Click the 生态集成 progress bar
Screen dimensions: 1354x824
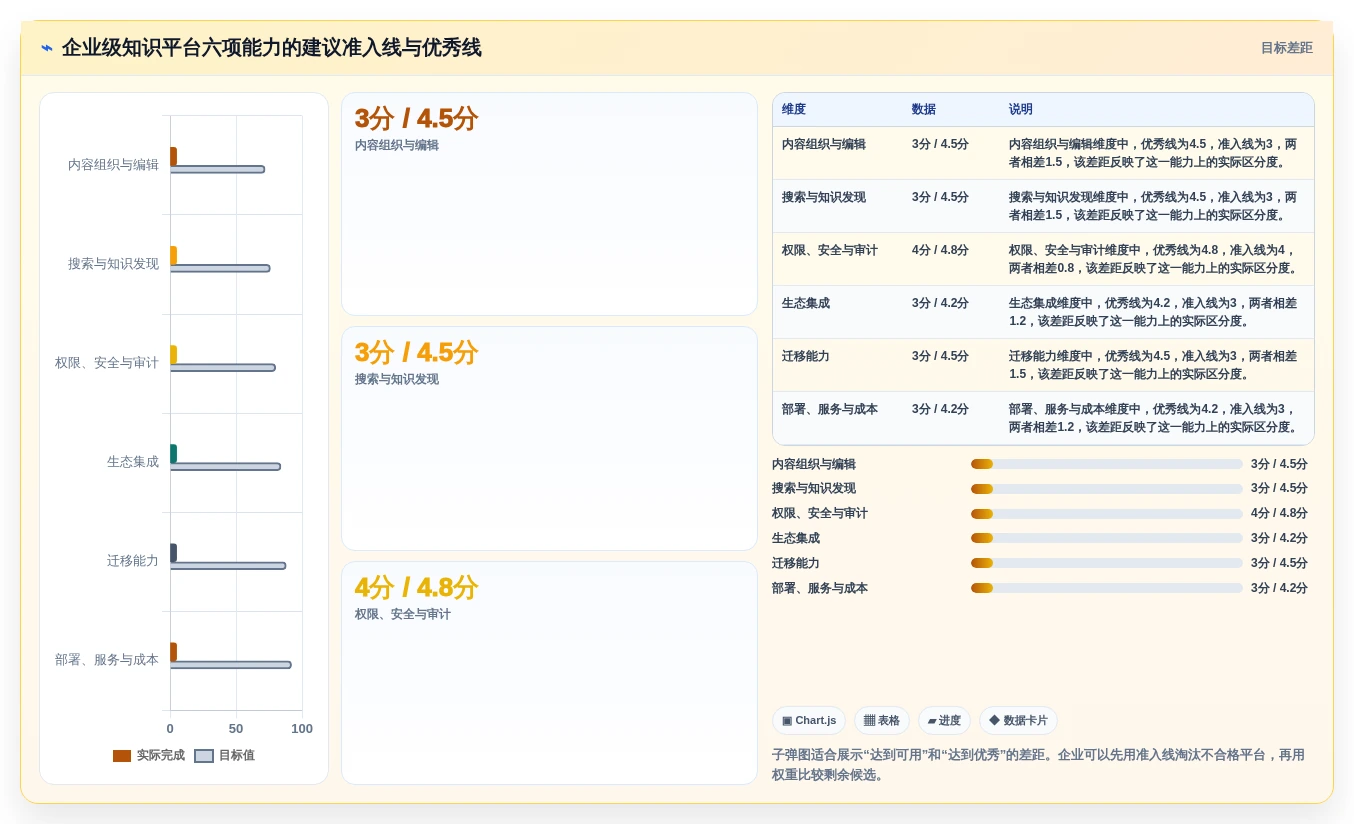coord(1107,538)
